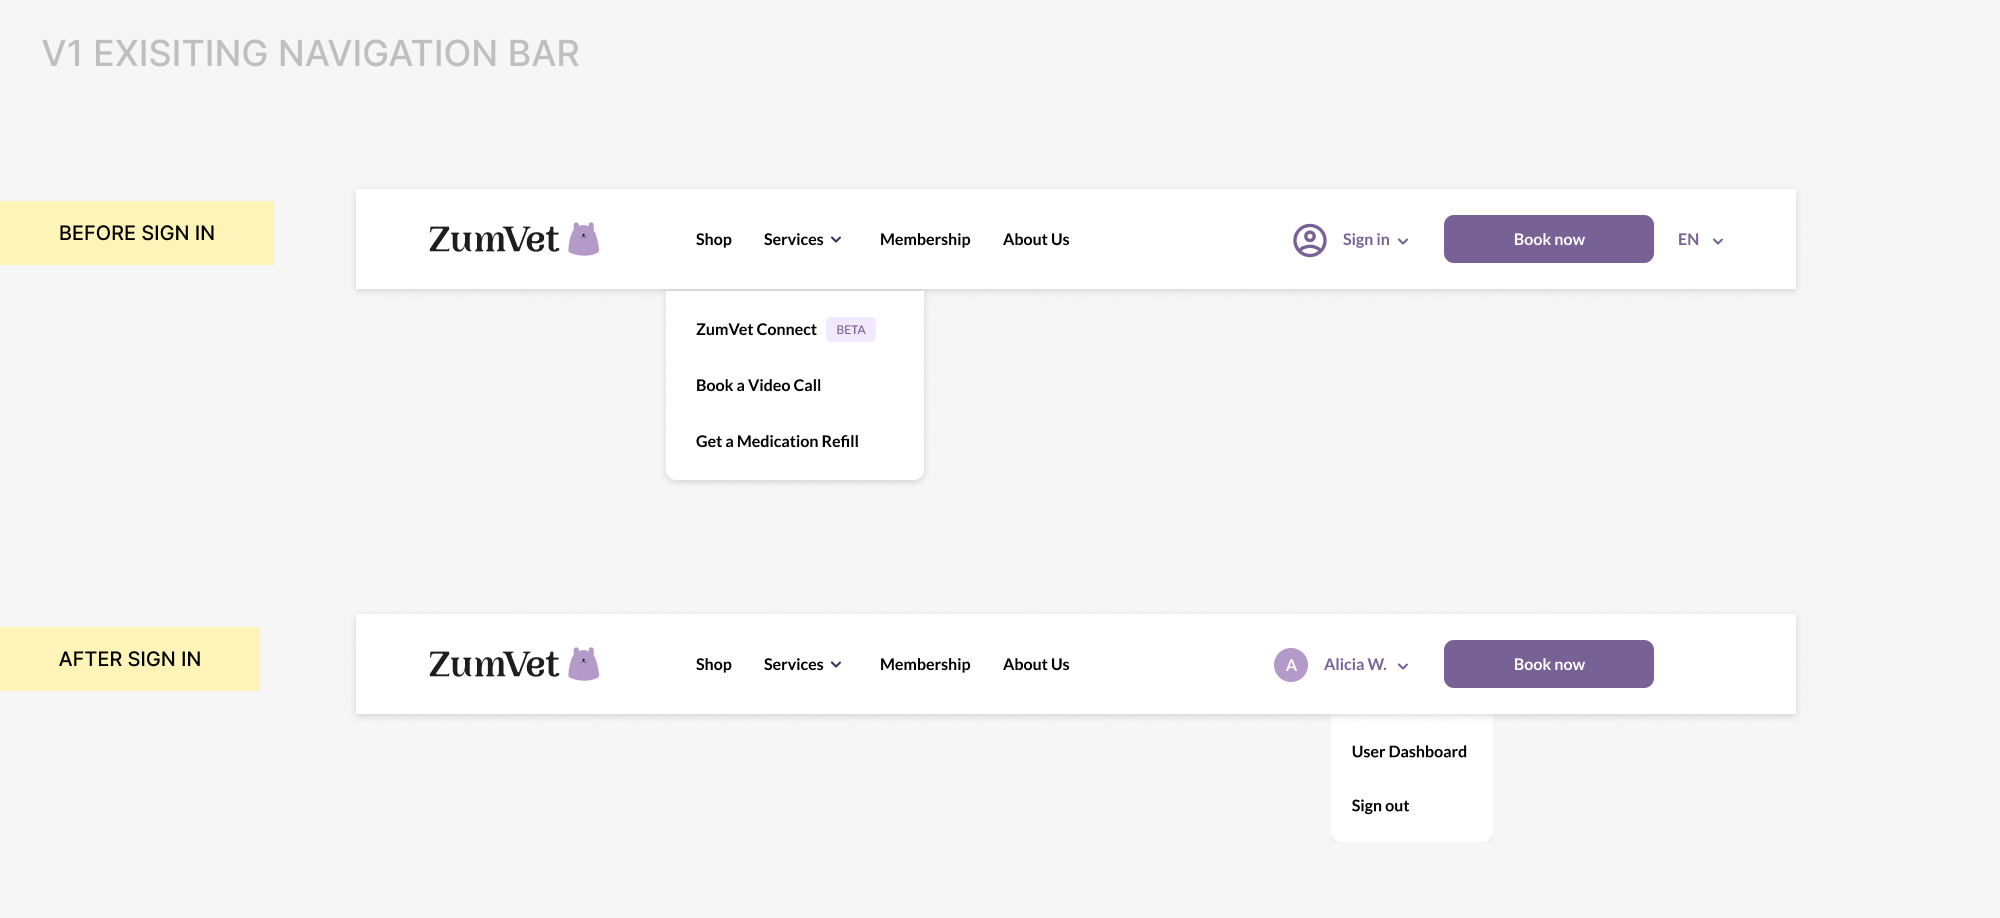Screen dimensions: 2000x918
Task: Click the ZumVet logo in the signed-in navbar
Action: [513, 665]
